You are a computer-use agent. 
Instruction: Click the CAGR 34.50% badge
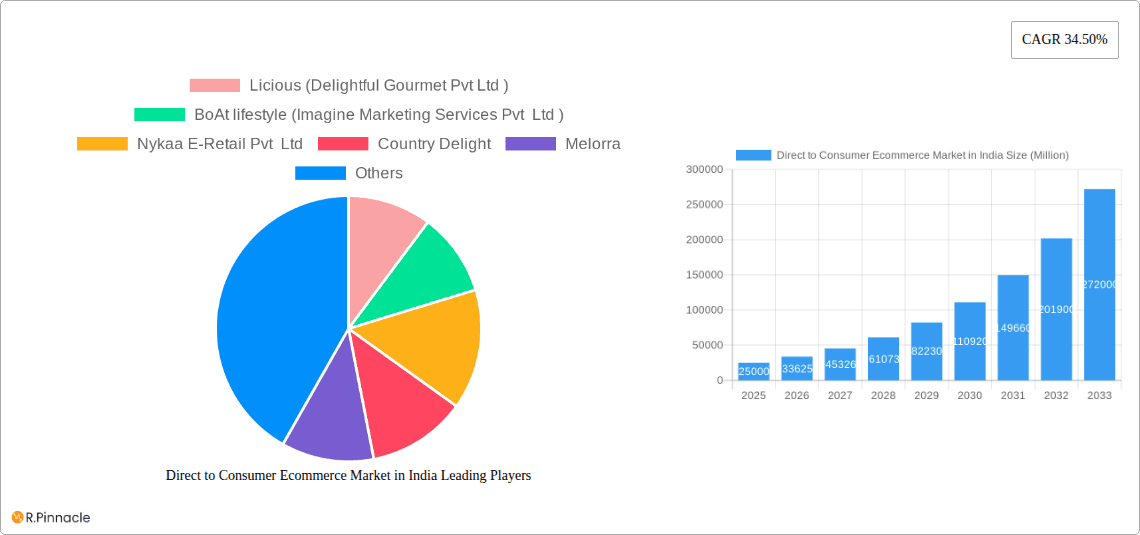(x=1064, y=40)
